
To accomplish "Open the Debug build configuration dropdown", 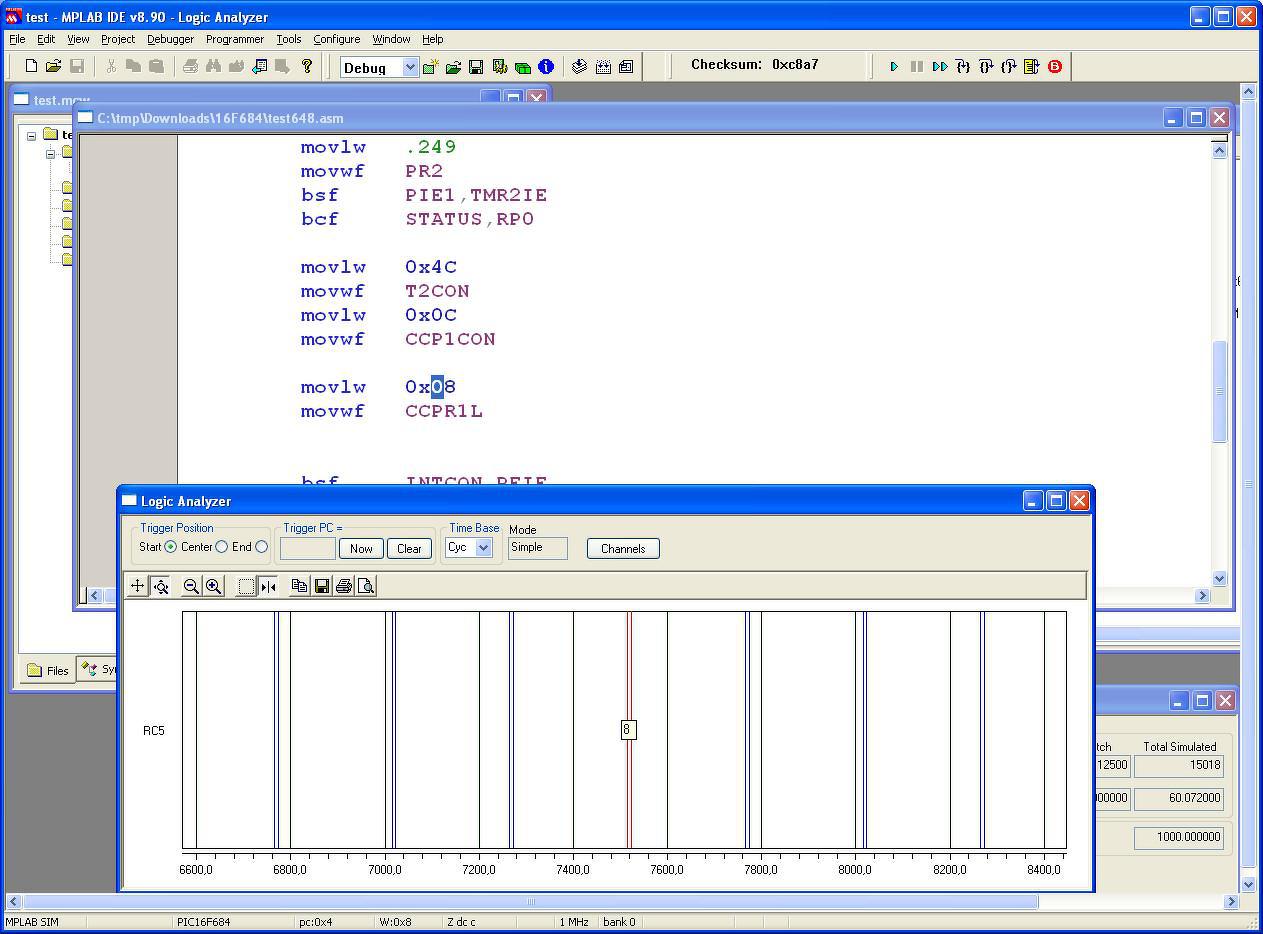I will tap(410, 67).
